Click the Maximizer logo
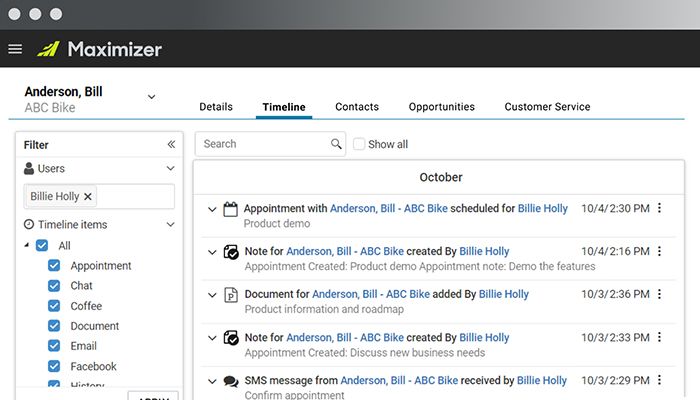This screenshot has width=700, height=400. tap(100, 49)
